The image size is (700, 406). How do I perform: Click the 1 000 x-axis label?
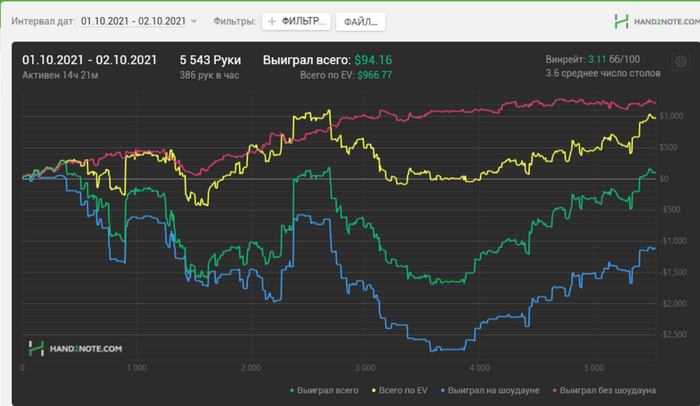coord(137,368)
